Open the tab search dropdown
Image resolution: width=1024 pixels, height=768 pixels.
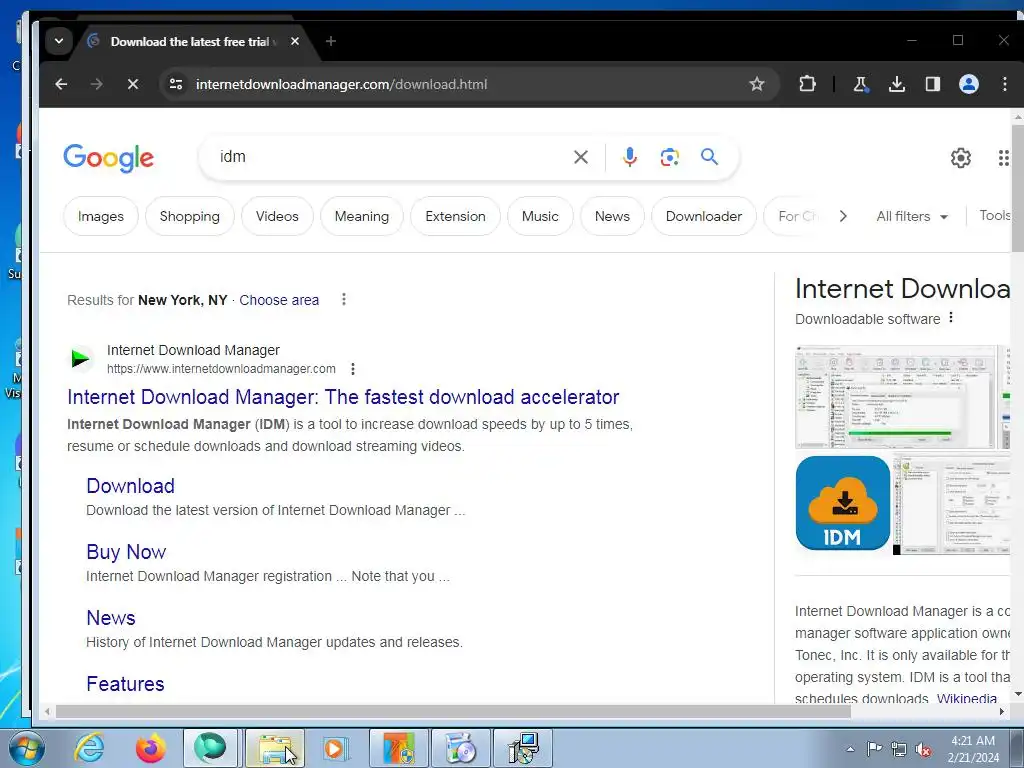click(59, 41)
